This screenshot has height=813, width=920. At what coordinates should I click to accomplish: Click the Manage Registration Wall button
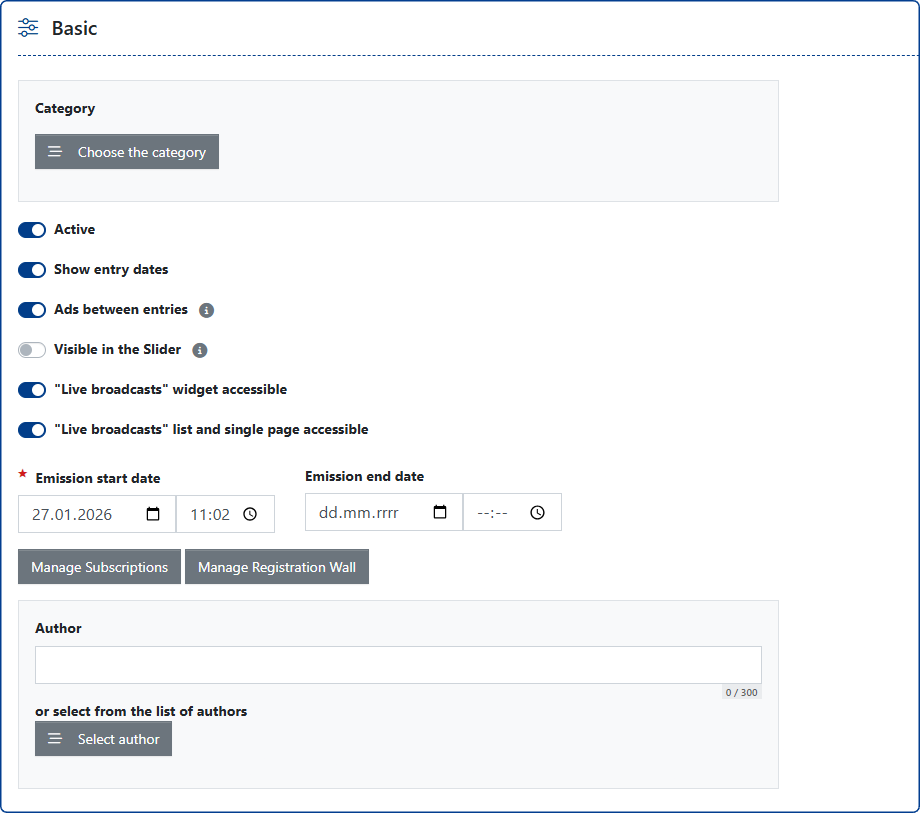(x=277, y=567)
